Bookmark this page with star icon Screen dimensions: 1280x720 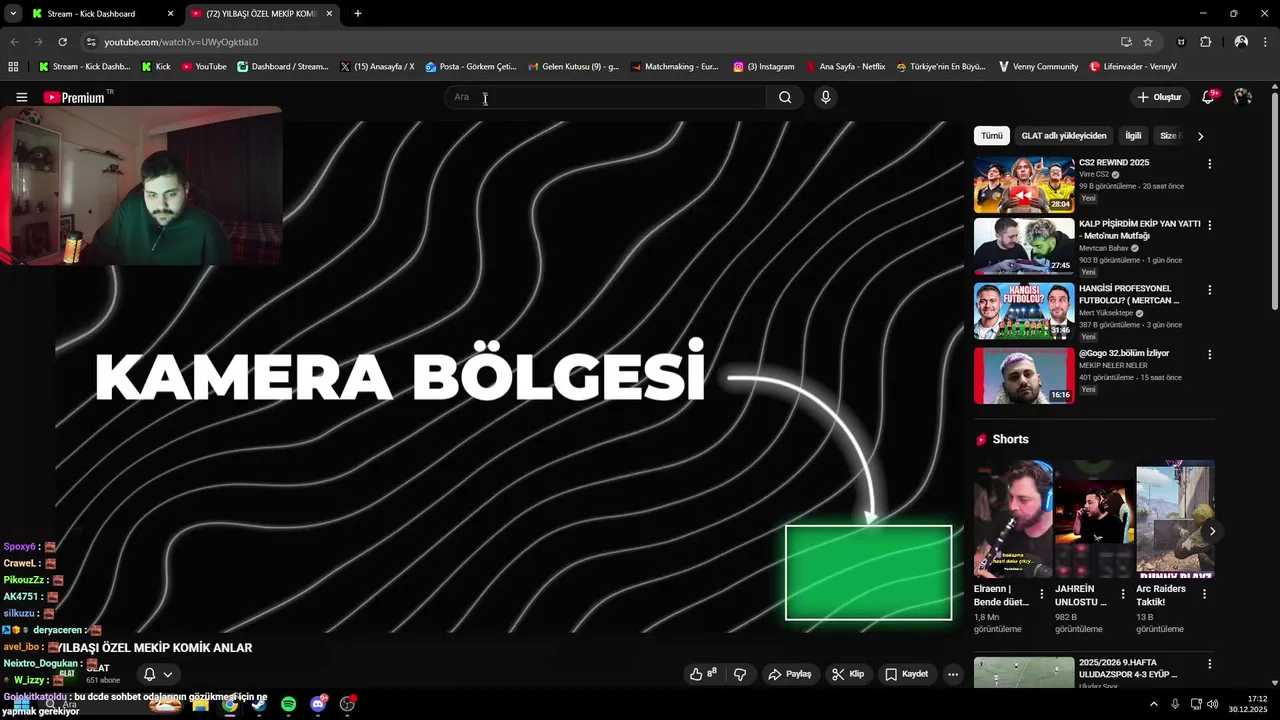(1148, 42)
